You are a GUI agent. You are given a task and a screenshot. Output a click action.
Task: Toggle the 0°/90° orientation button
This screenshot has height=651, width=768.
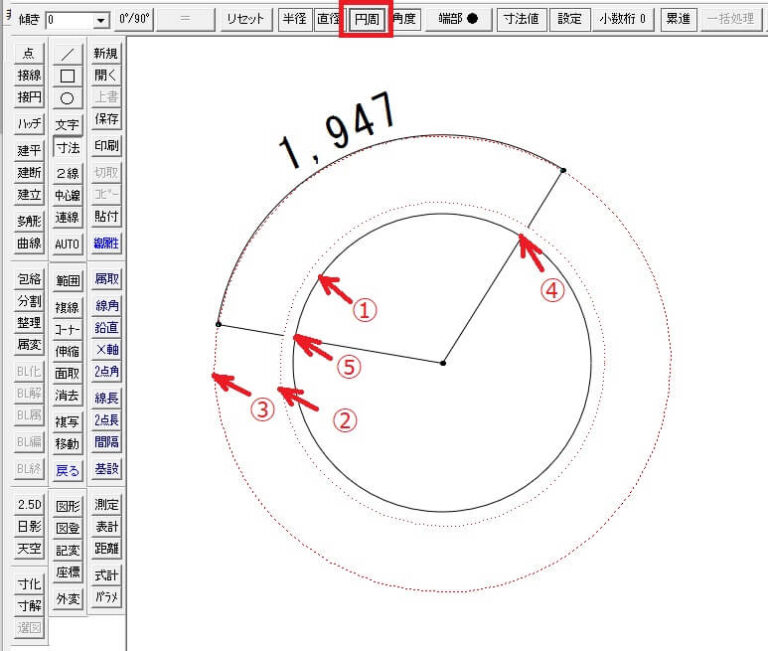132,19
